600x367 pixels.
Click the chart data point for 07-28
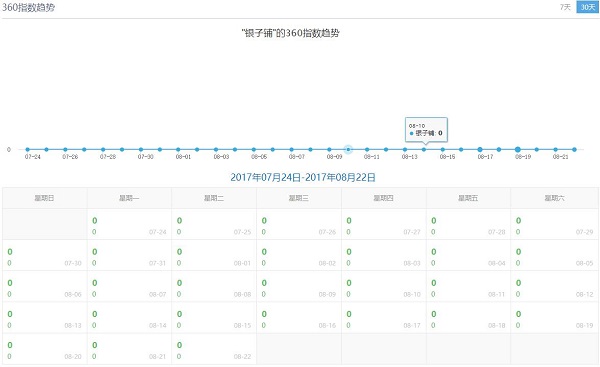click(x=103, y=150)
